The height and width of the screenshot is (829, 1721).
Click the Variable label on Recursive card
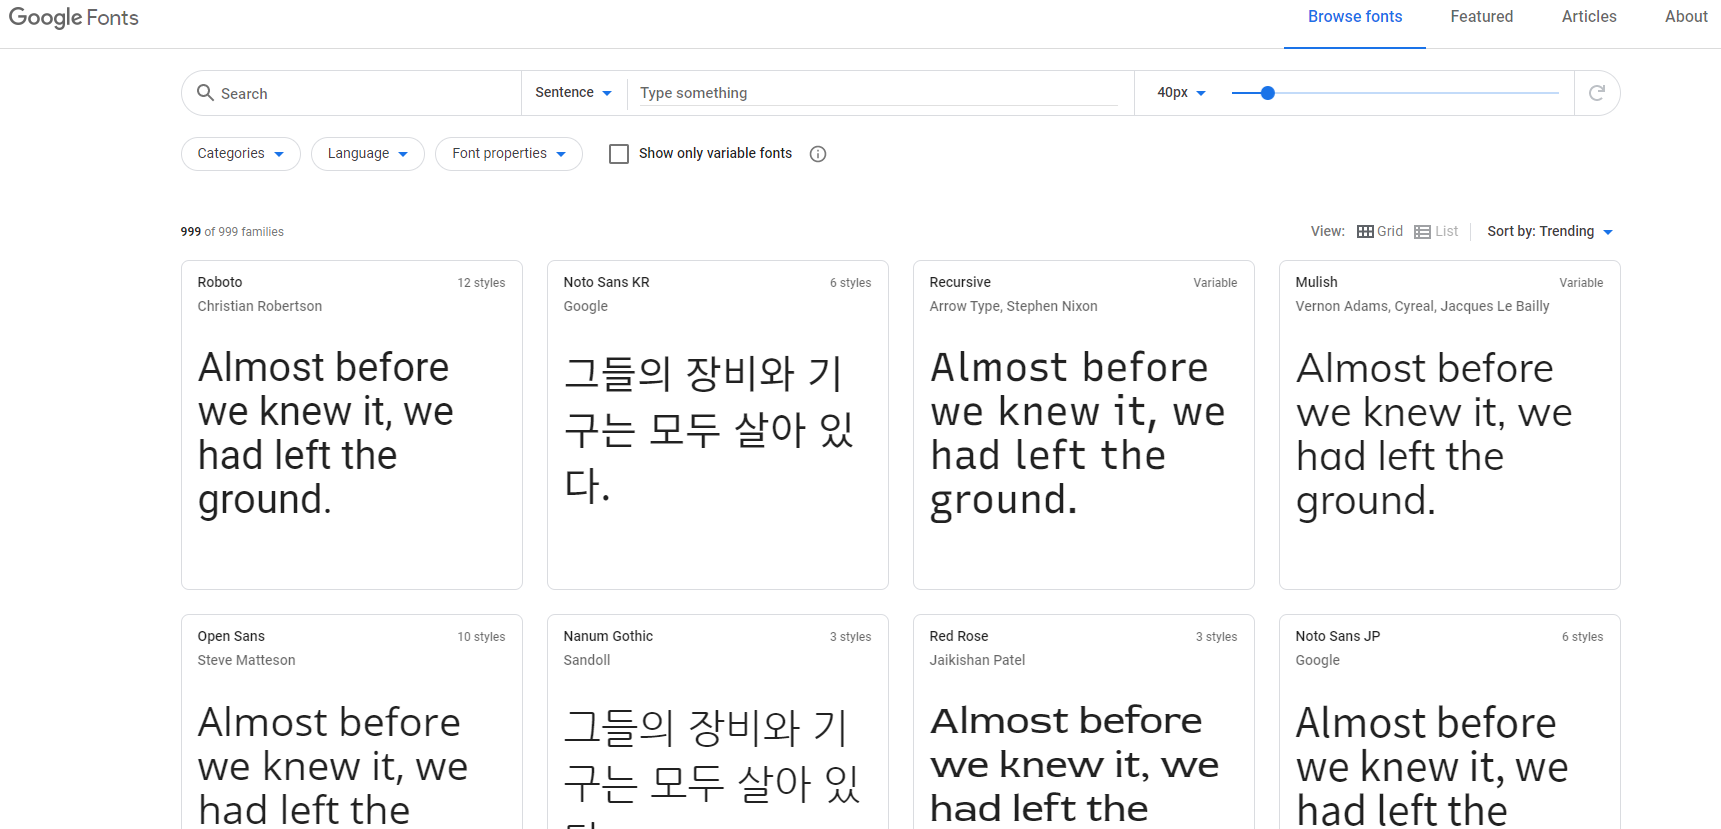[1215, 283]
